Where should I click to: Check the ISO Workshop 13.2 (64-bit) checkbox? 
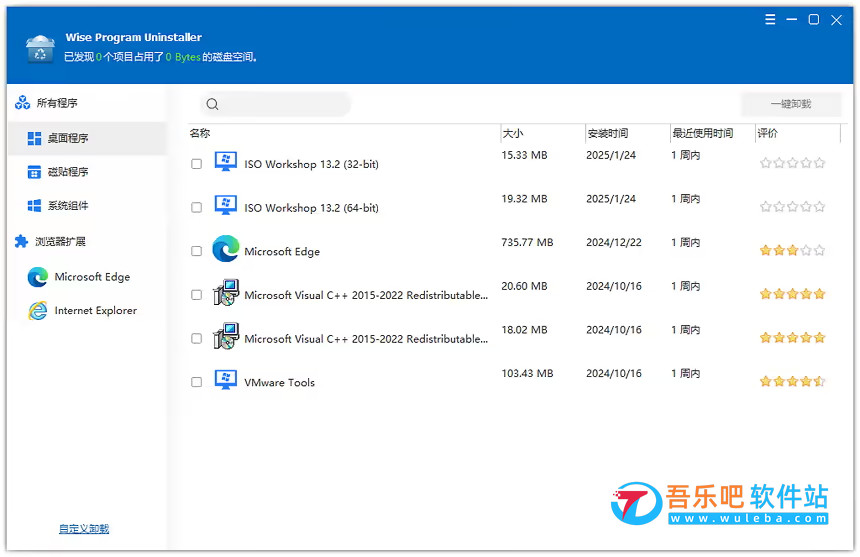pyautogui.click(x=196, y=207)
